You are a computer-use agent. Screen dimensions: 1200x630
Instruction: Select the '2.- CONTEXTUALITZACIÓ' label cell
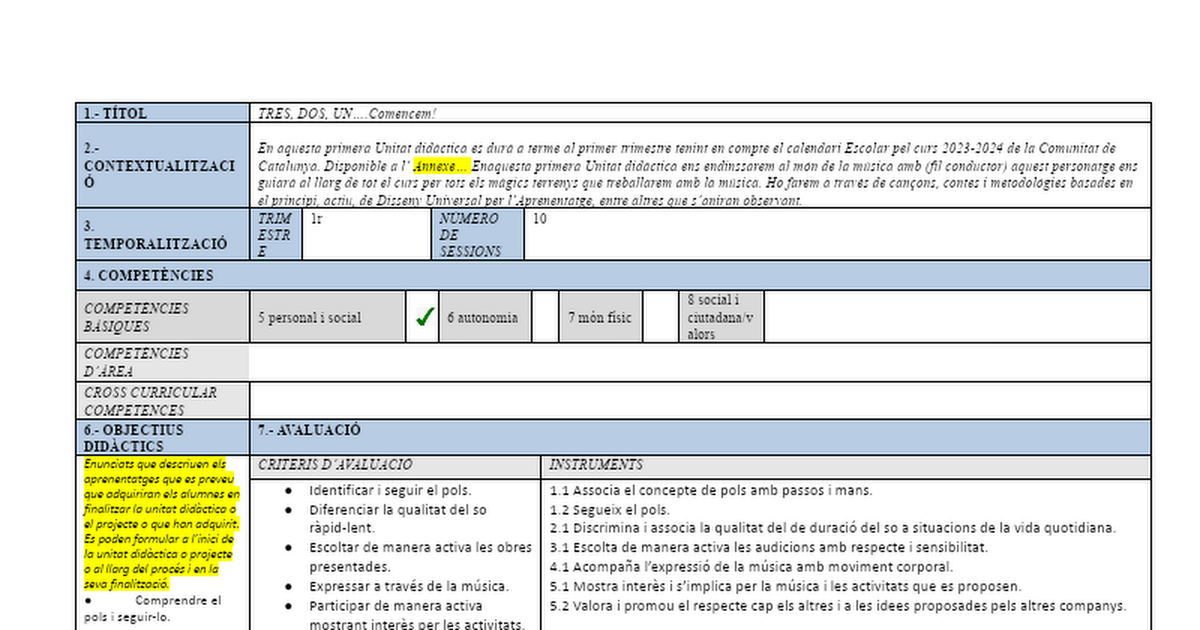(x=163, y=165)
